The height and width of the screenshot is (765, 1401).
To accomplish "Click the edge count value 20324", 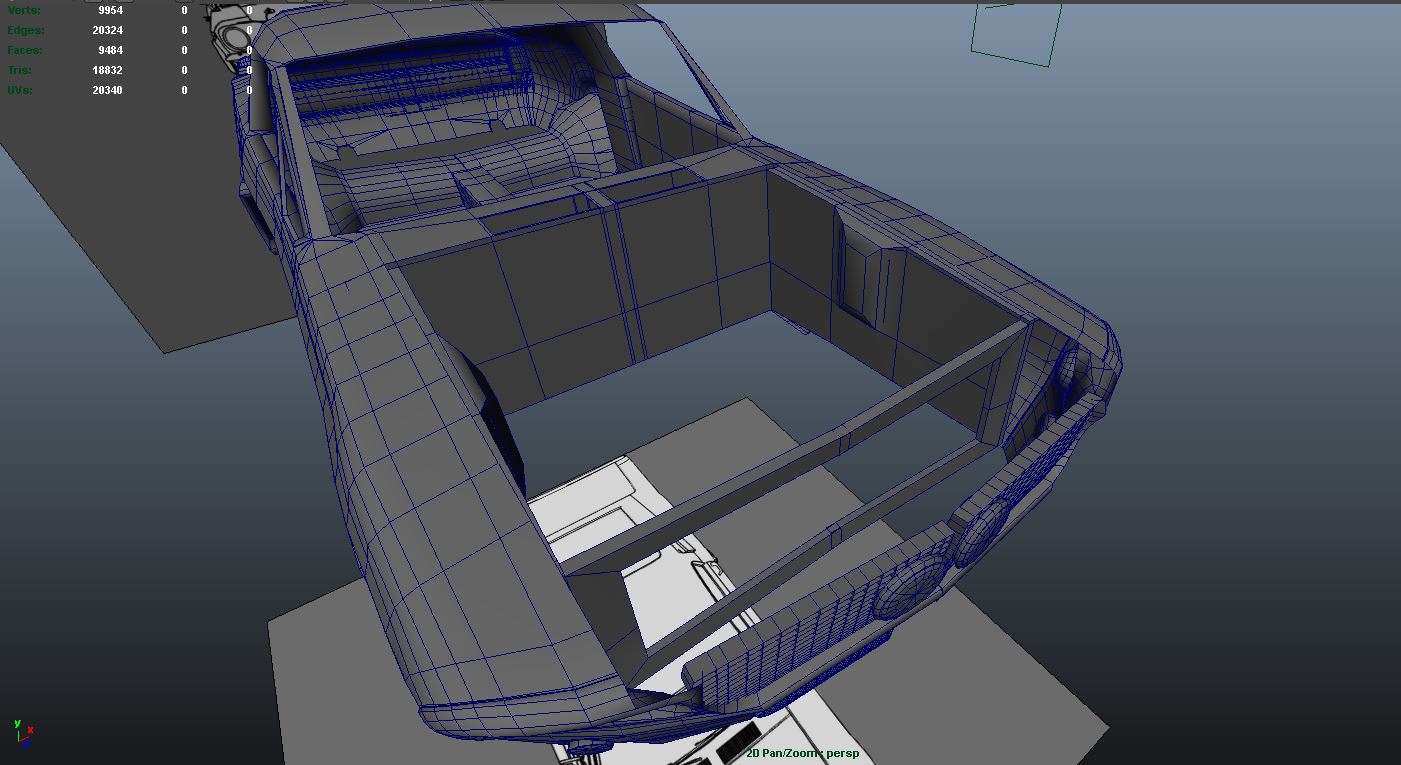I will 107,30.
